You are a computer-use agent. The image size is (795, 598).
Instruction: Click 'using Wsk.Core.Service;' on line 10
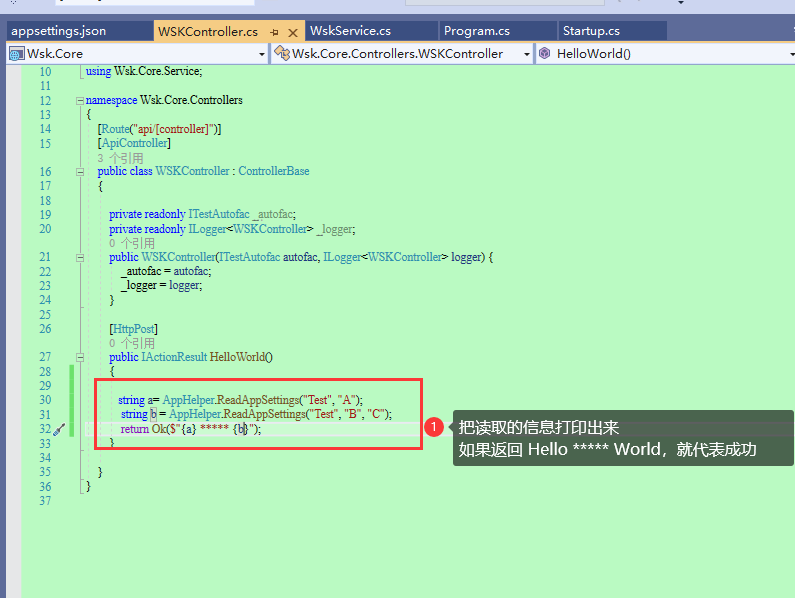tap(144, 72)
